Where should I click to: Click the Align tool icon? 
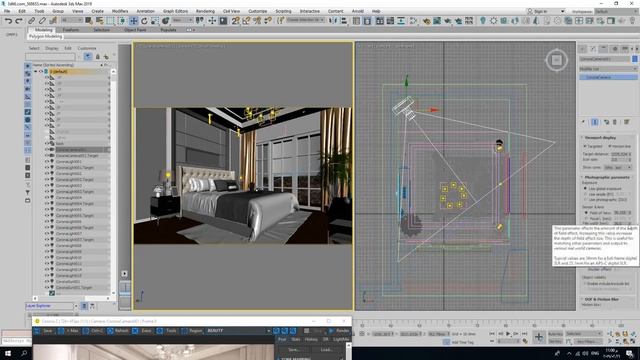343,20
